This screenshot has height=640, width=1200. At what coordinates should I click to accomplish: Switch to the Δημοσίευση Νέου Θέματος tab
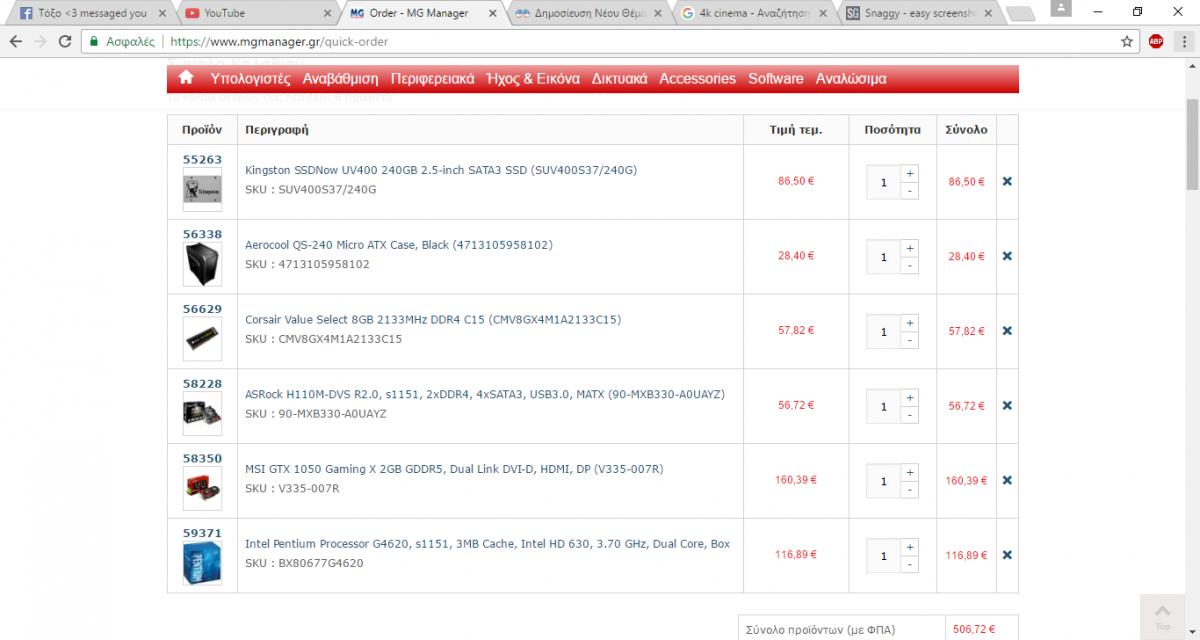[587, 13]
